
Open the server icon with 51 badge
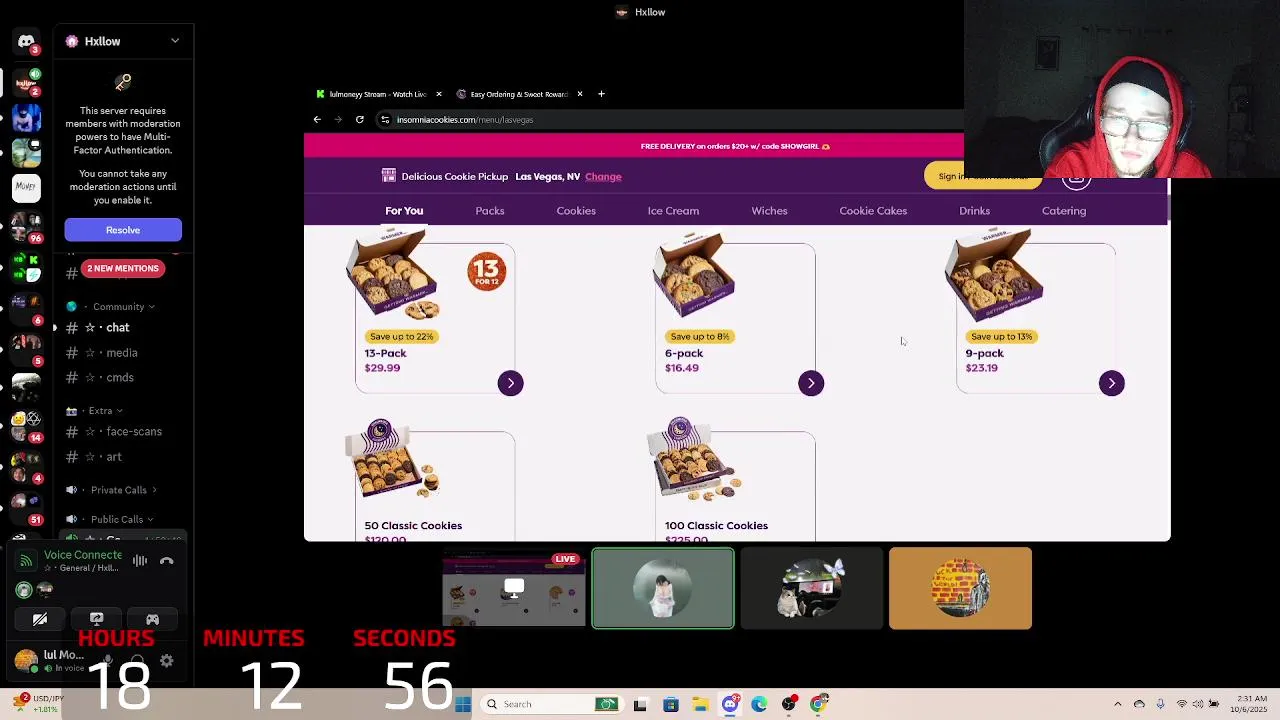coord(26,507)
